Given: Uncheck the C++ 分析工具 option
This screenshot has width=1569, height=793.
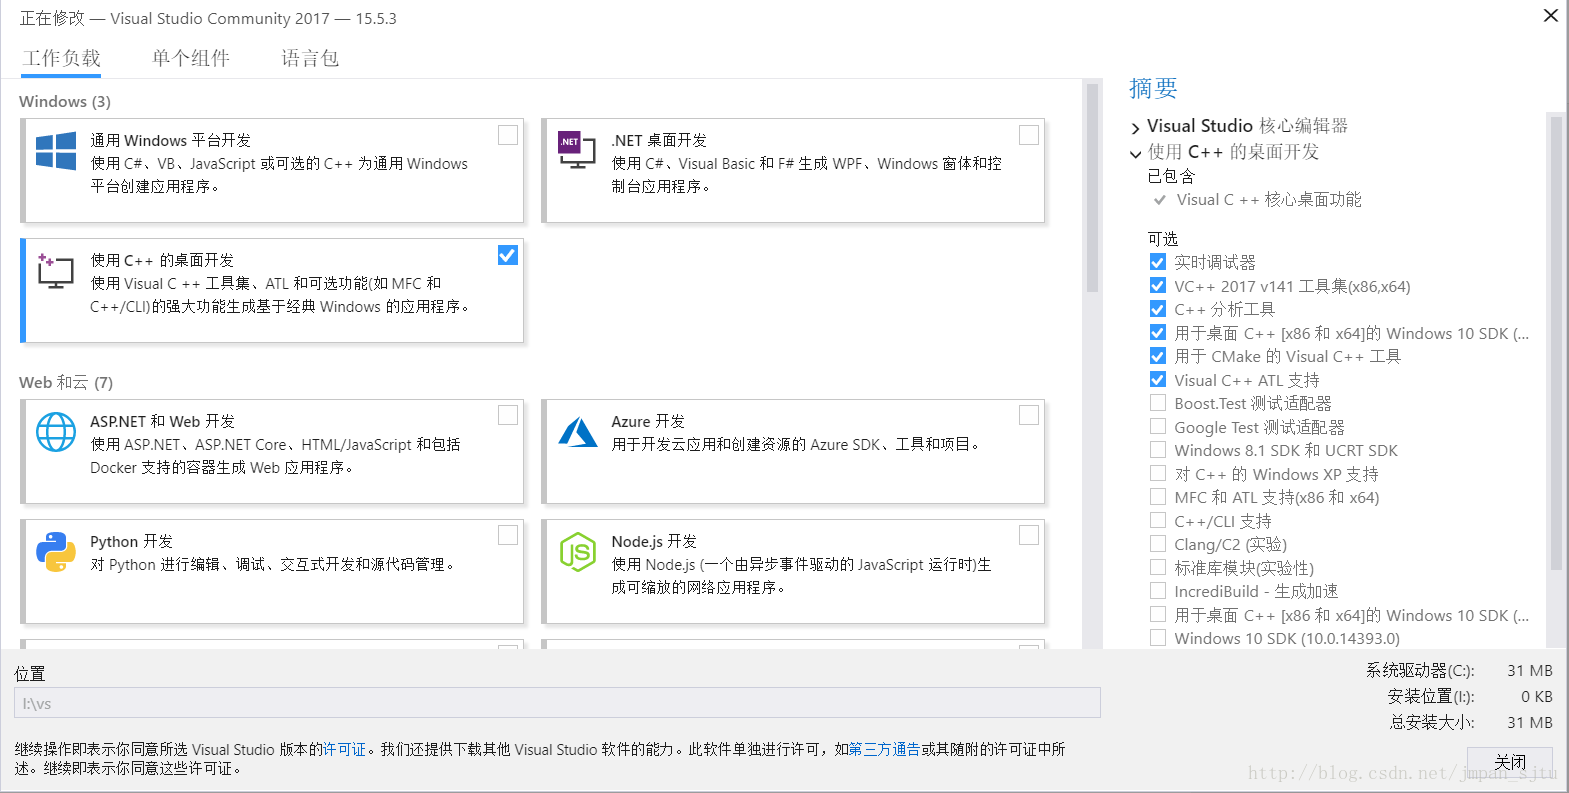Looking at the screenshot, I should (1158, 309).
